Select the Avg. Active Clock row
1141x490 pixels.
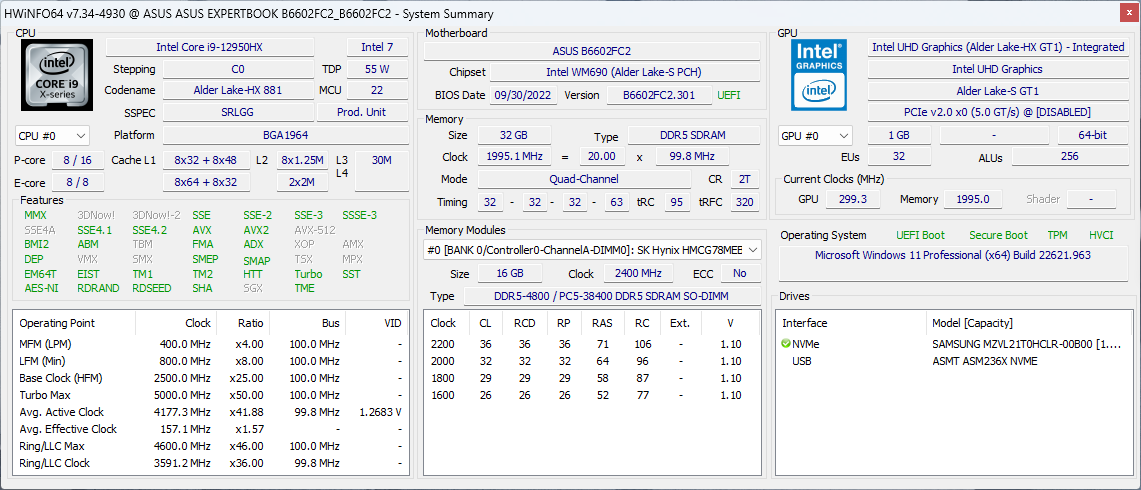[211, 412]
